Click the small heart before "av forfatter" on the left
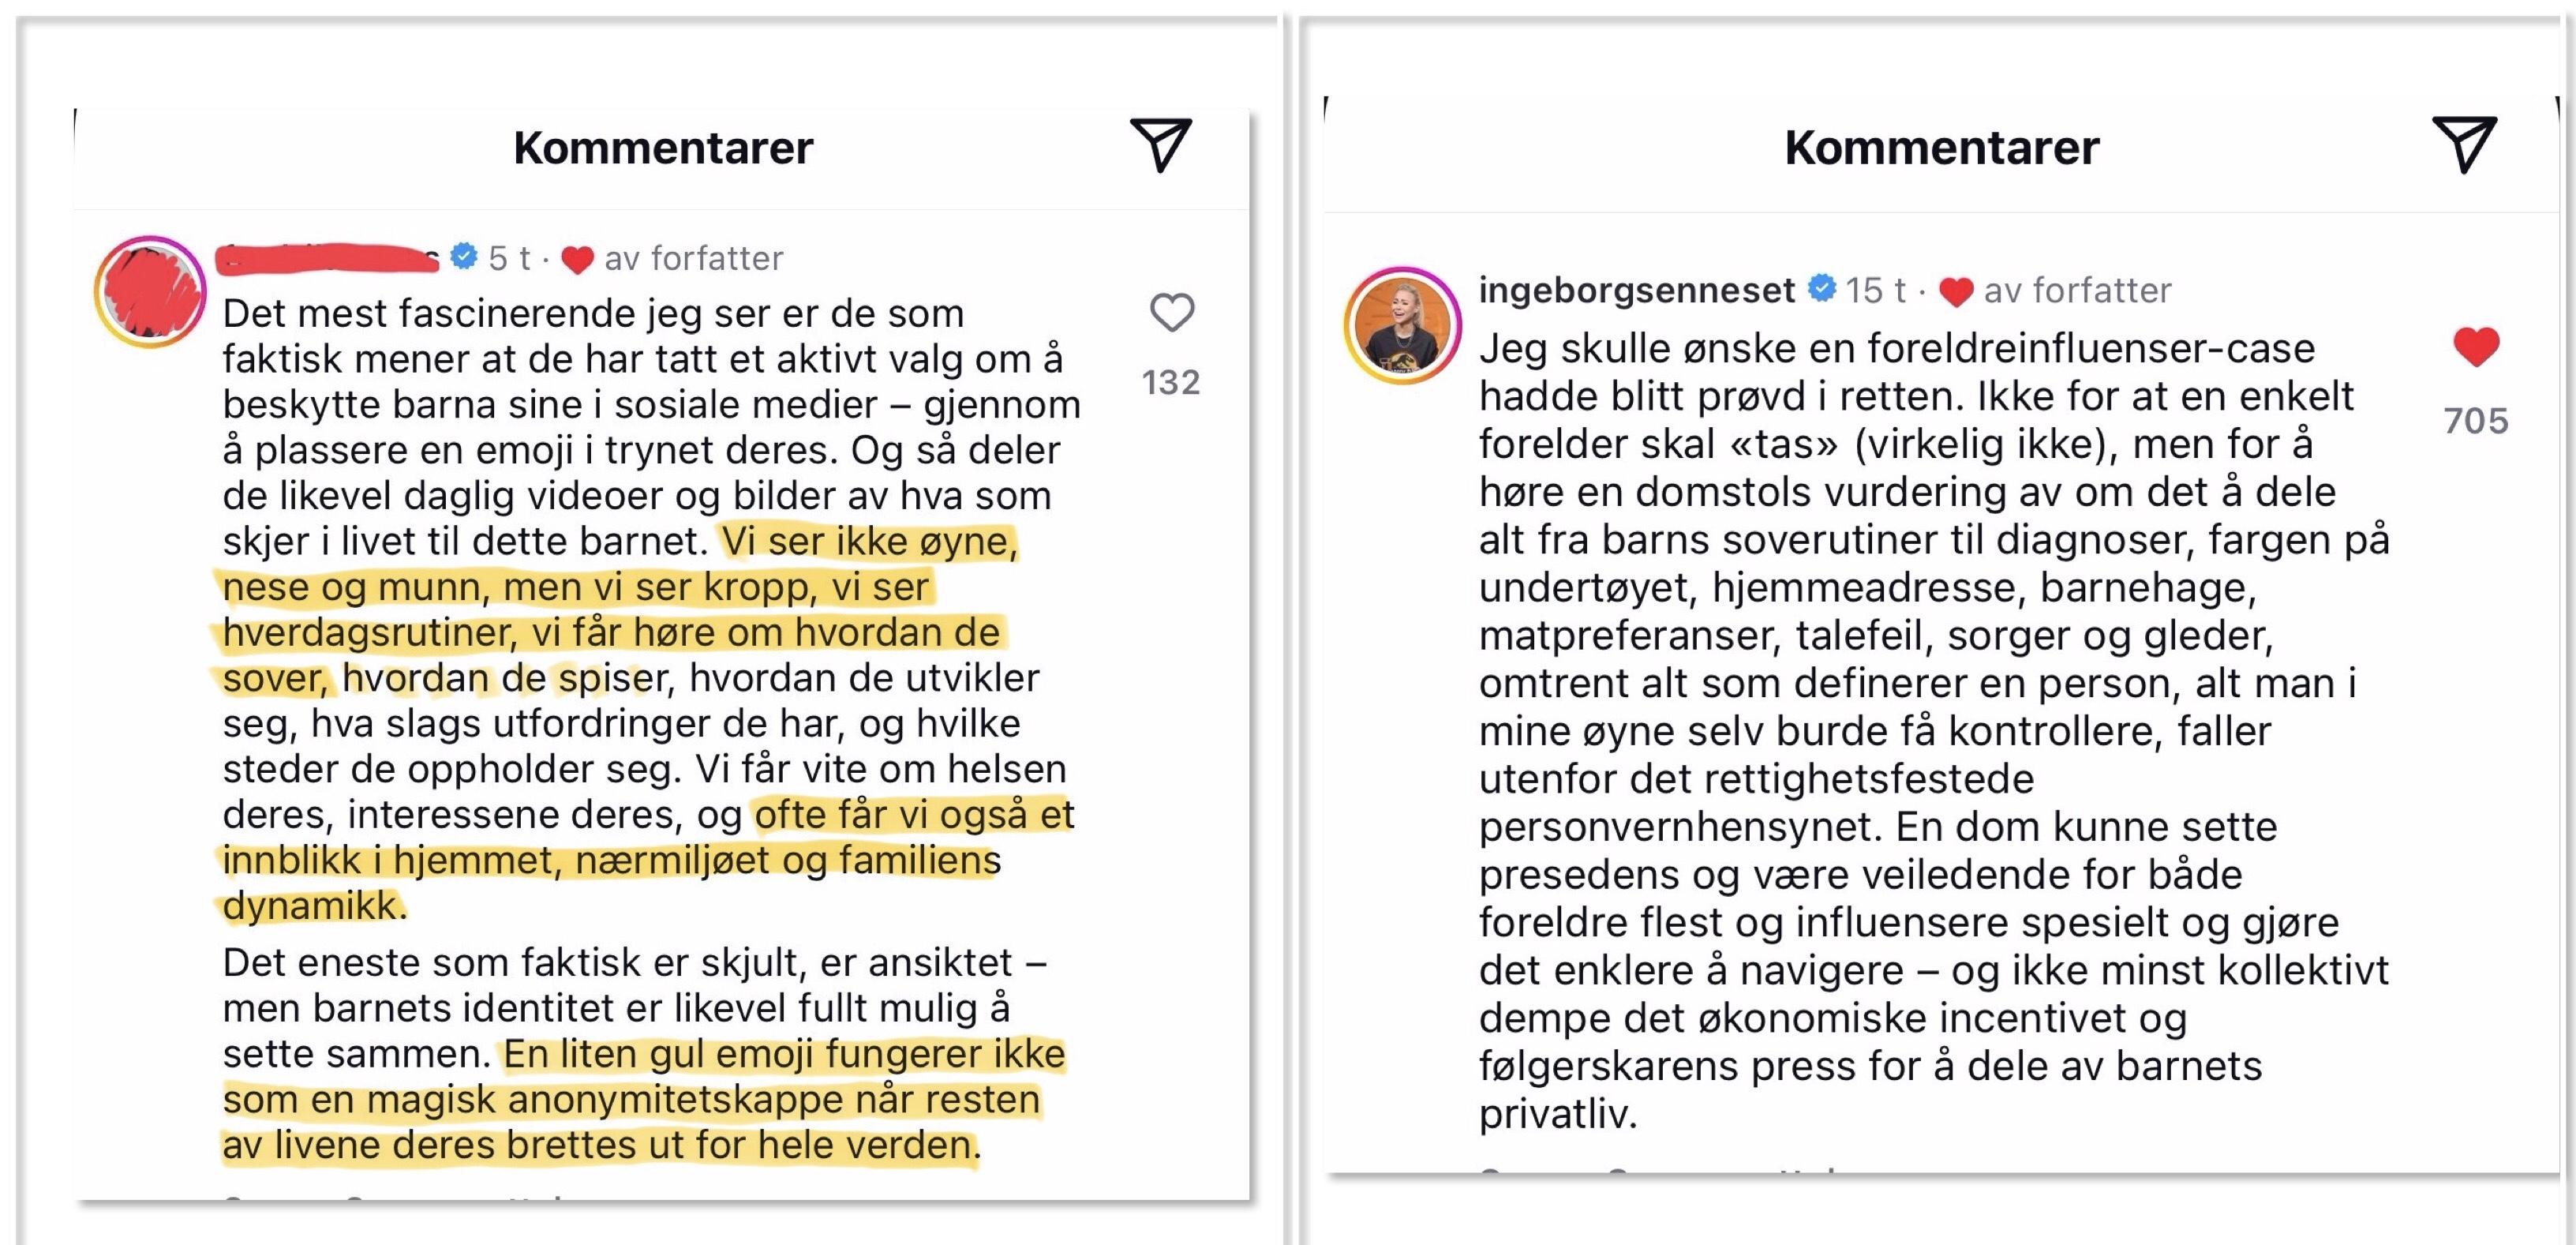 pyautogui.click(x=577, y=259)
